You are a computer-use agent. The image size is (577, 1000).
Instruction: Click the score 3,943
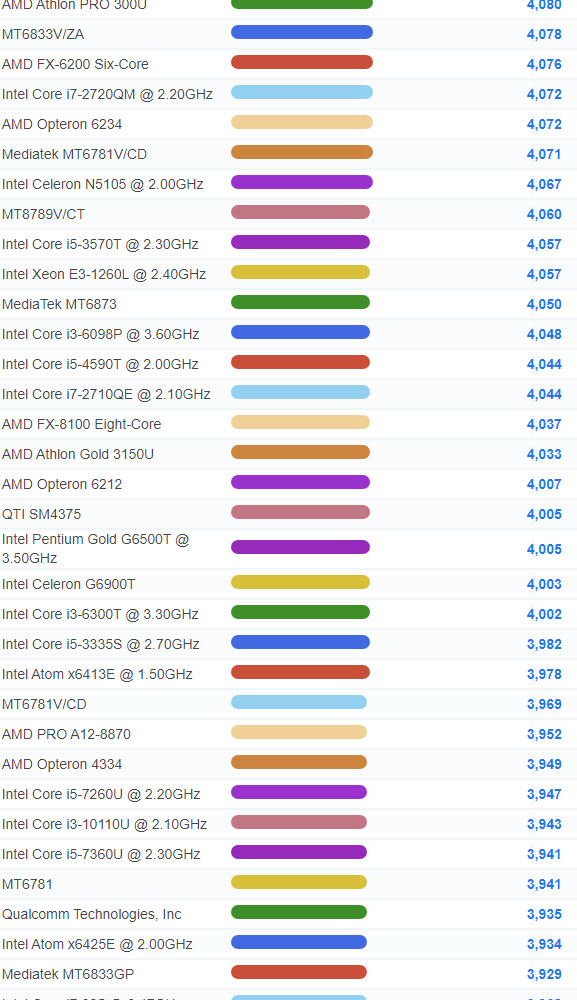click(x=544, y=824)
